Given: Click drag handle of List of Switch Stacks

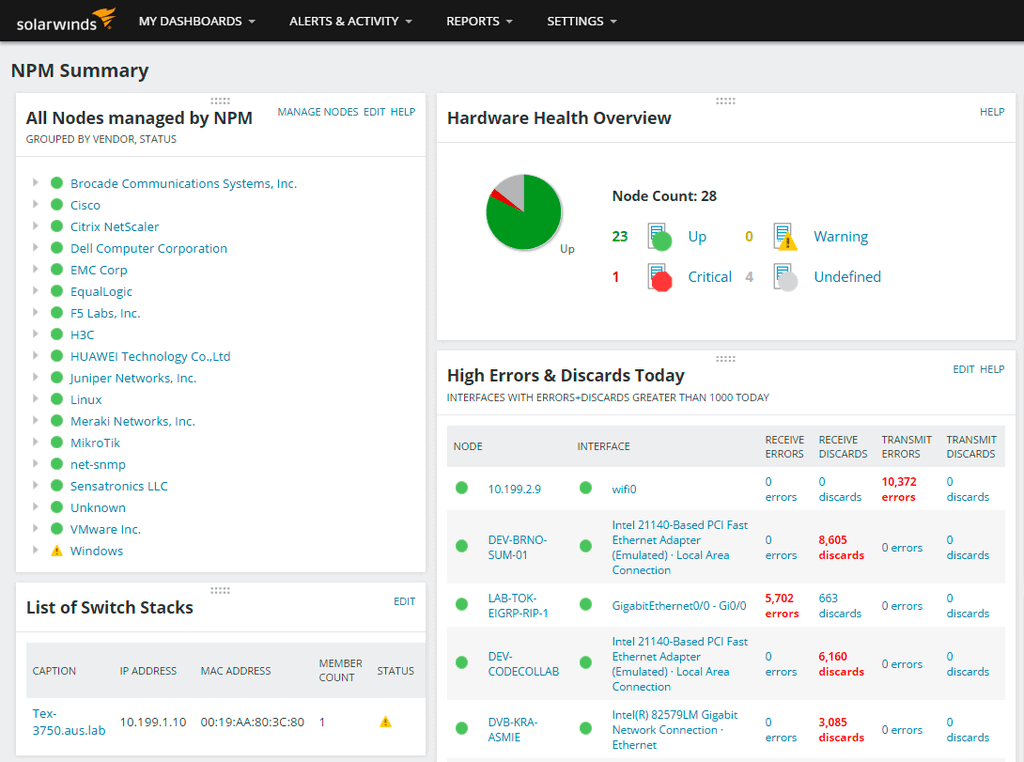Looking at the screenshot, I should 220,590.
